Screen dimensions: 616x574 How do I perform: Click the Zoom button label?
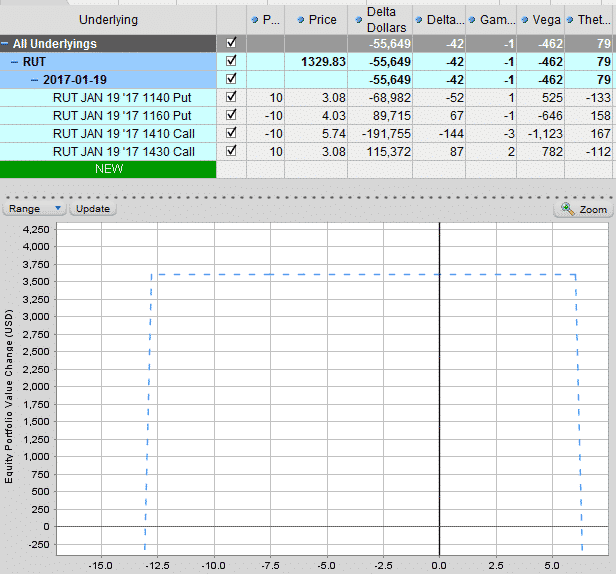[593, 210]
